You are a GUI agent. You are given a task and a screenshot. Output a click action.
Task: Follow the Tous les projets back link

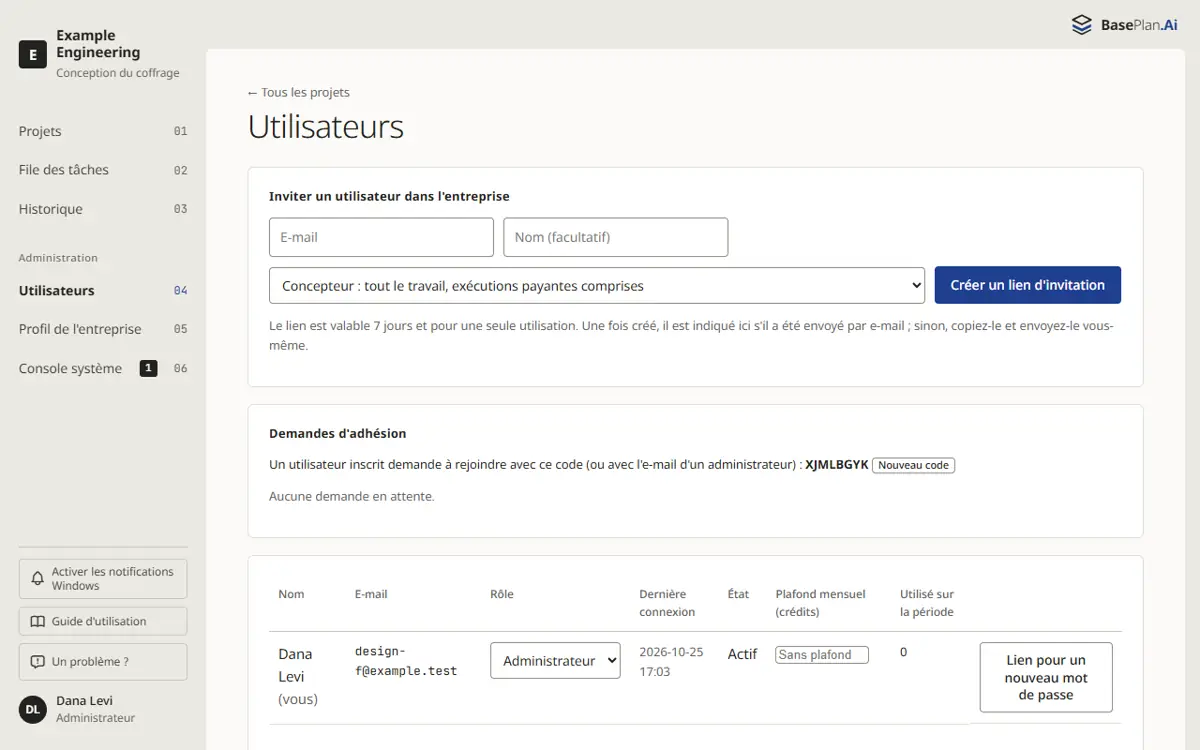click(299, 92)
